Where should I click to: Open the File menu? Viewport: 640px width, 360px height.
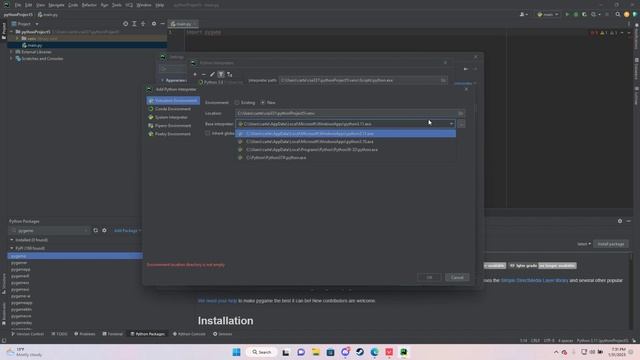point(18,5)
